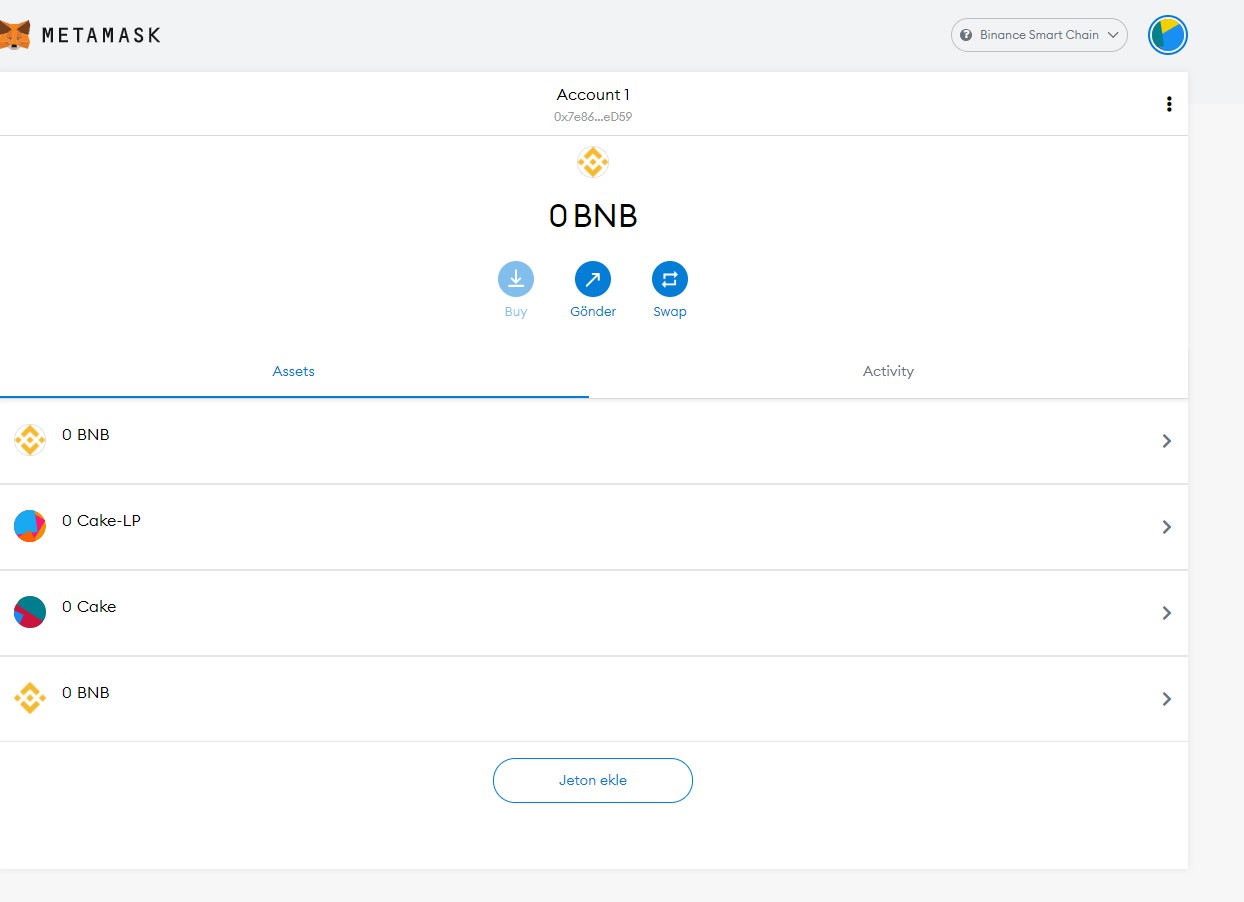Click the Swap label text
The width and height of the screenshot is (1244, 902).
pyautogui.click(x=670, y=312)
